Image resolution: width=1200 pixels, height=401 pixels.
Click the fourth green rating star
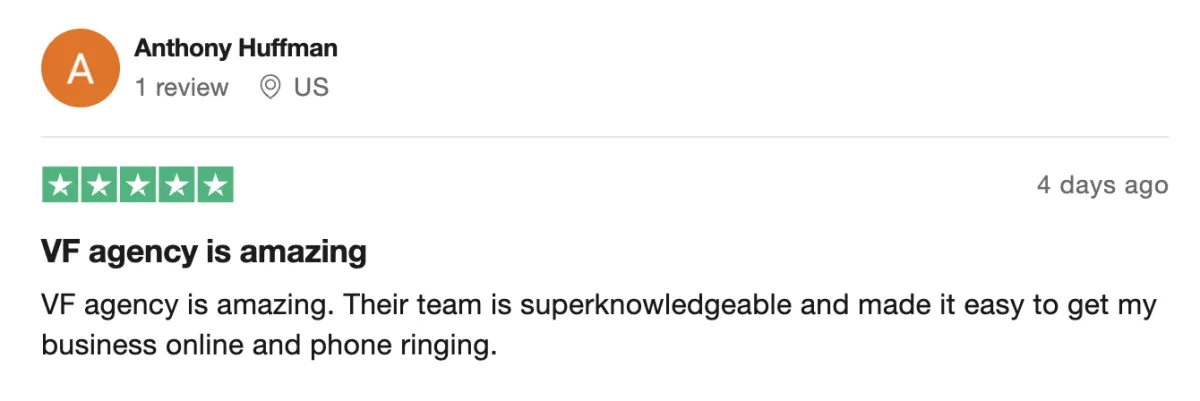point(176,185)
